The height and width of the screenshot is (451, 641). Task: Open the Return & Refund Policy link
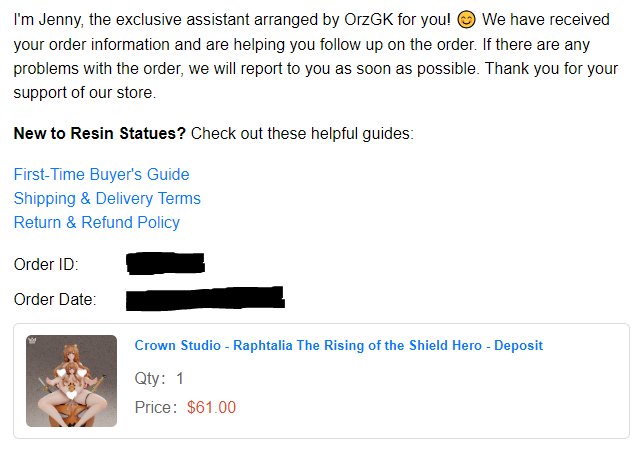tap(97, 222)
